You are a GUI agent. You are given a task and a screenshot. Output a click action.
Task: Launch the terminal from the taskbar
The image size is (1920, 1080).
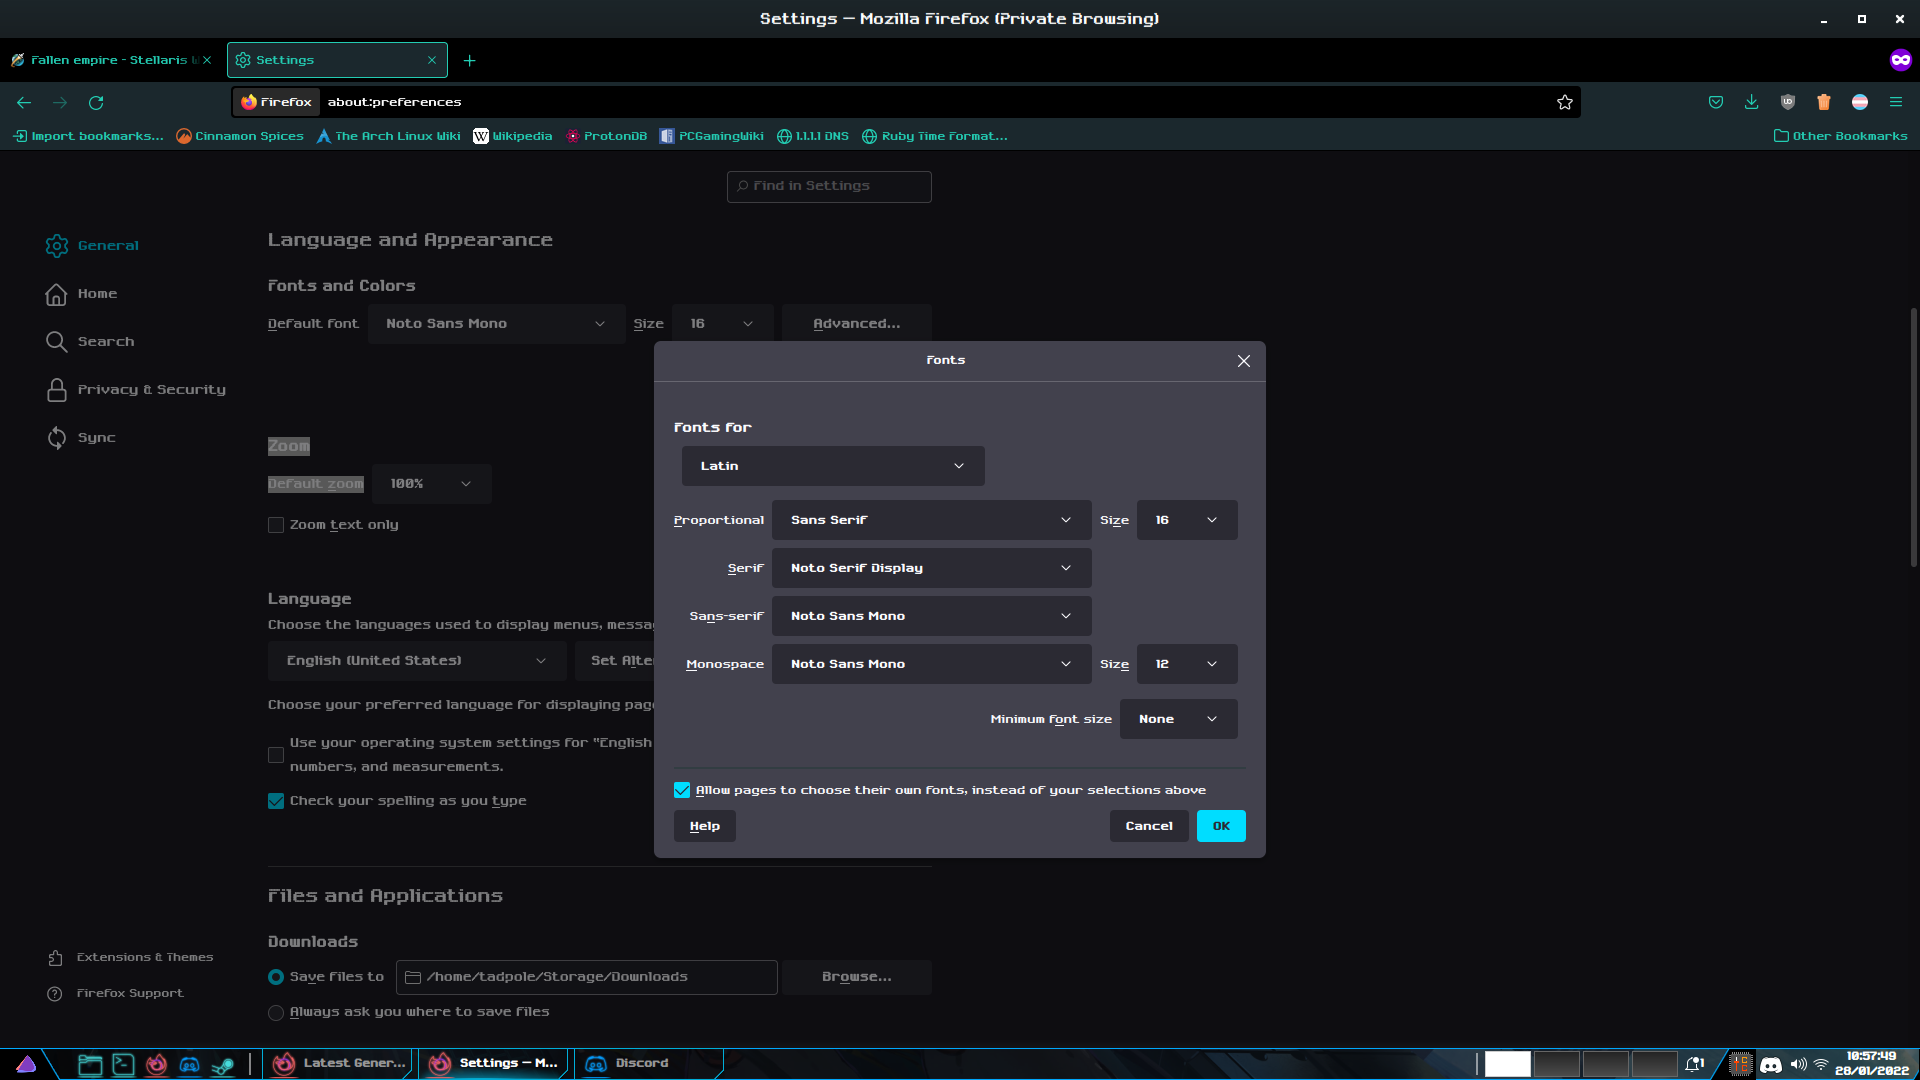(123, 1064)
